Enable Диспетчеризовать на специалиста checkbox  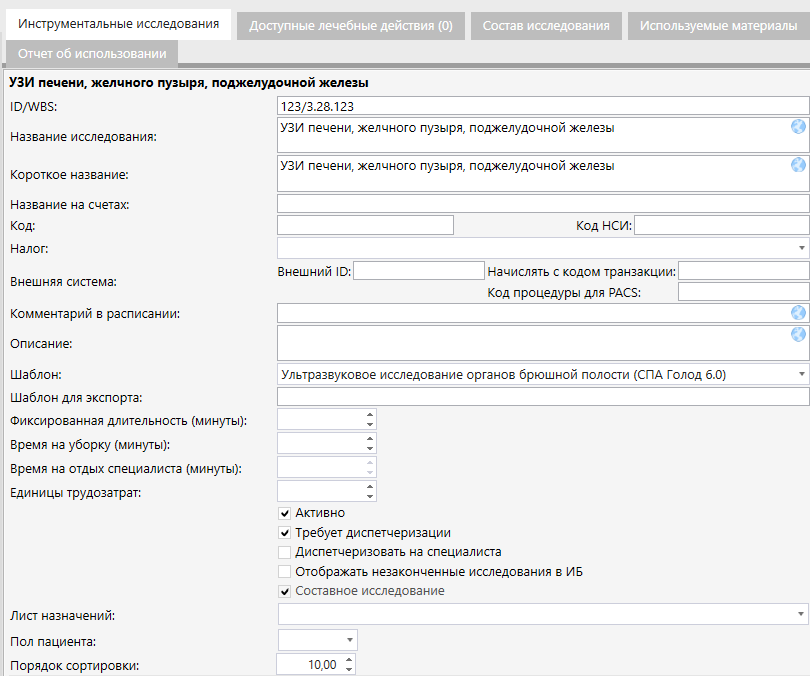tap(285, 552)
